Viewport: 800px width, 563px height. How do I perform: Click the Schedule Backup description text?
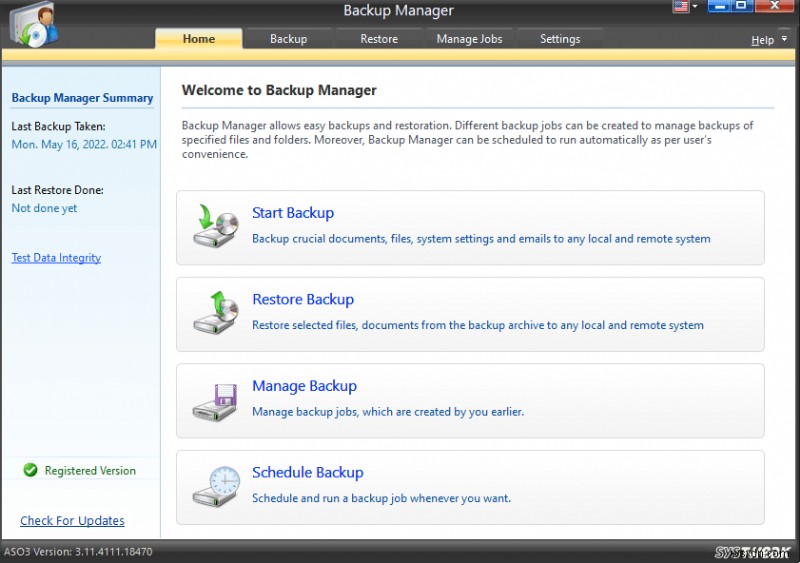[x=381, y=498]
